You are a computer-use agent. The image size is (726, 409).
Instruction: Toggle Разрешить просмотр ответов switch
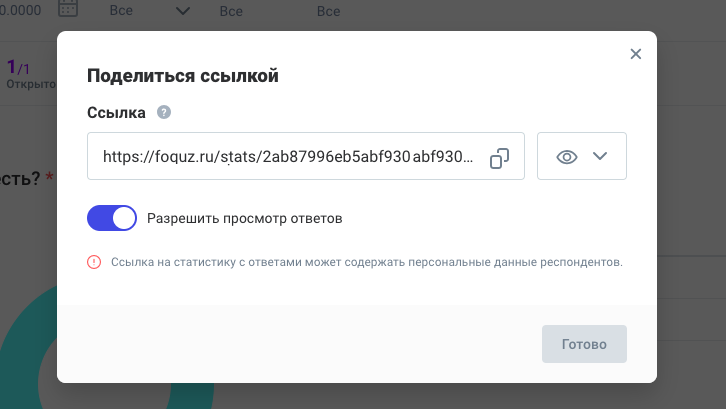(x=112, y=218)
